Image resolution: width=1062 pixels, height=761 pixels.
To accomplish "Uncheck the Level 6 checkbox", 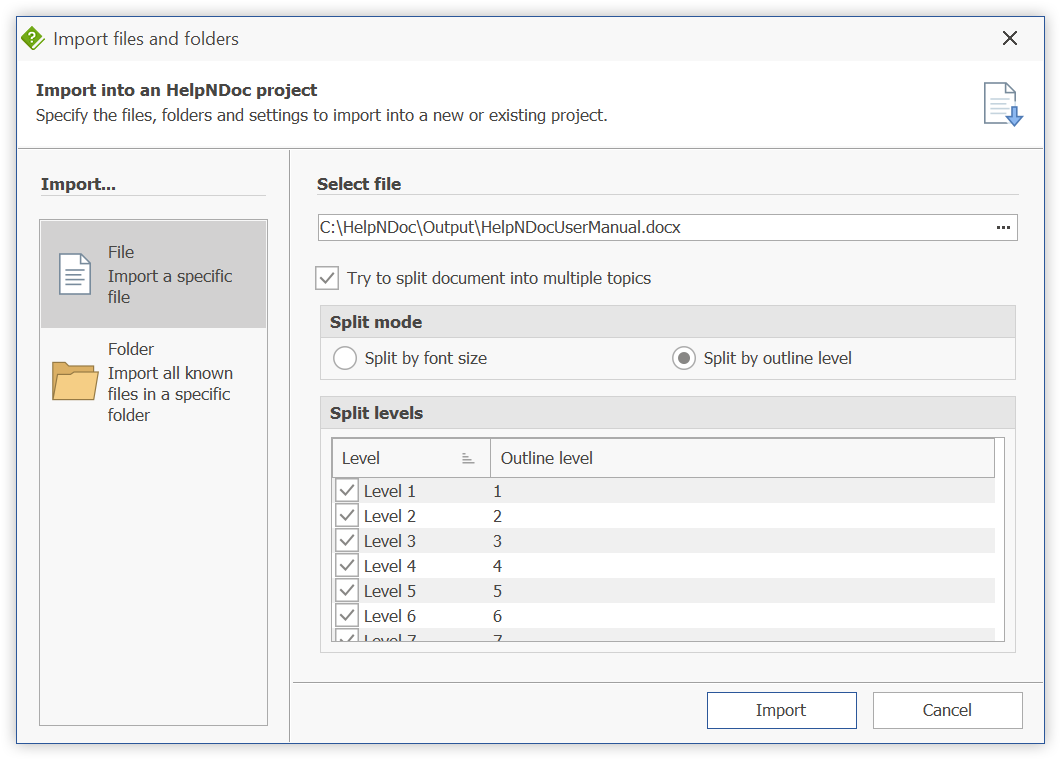I will (x=347, y=615).
